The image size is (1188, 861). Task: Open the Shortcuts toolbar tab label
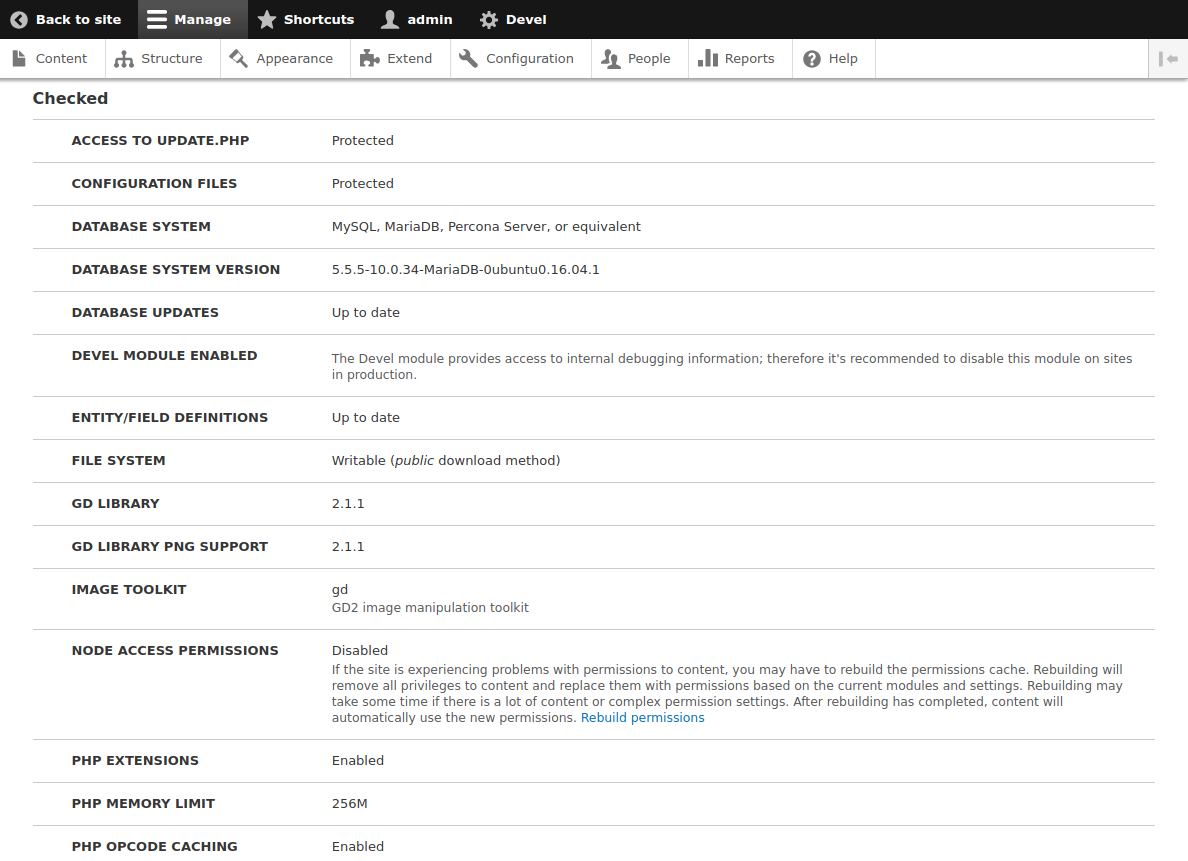(319, 20)
